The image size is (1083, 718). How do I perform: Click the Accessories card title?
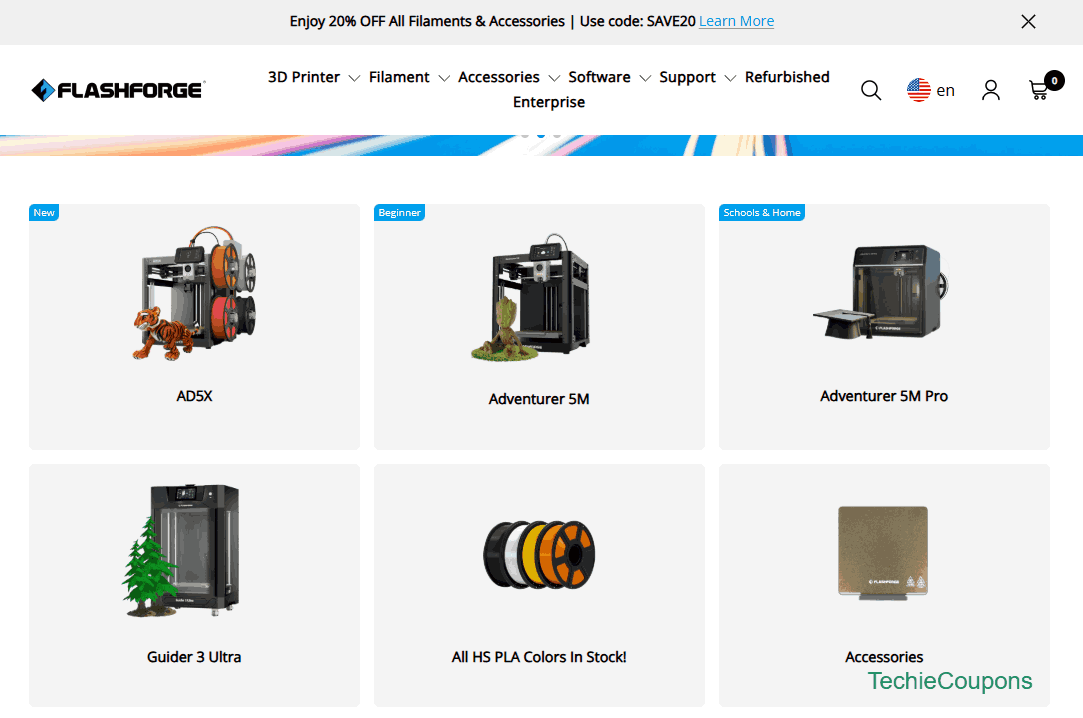(x=884, y=657)
